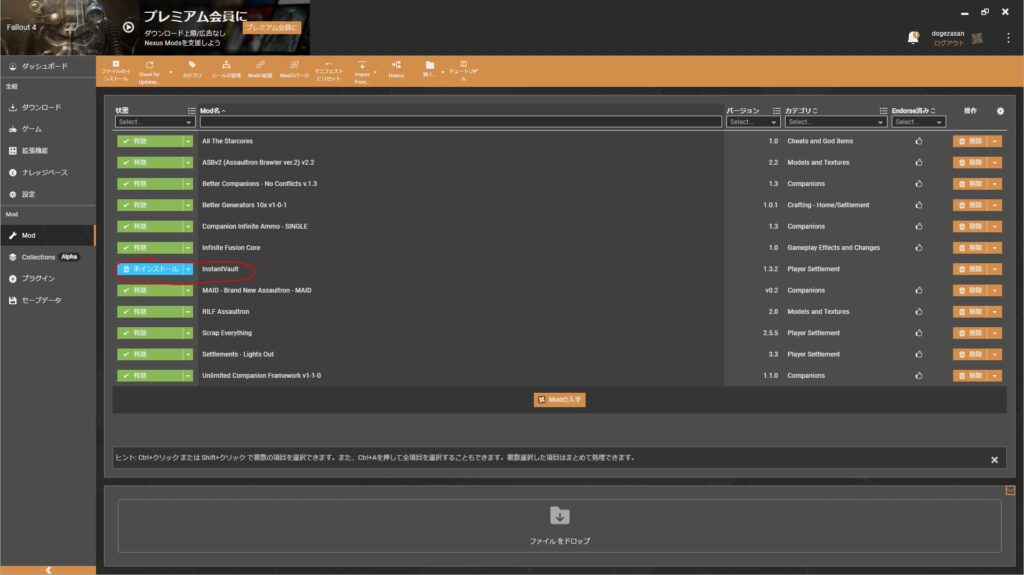Open the notifications bell icon
The height and width of the screenshot is (575, 1024).
pos(913,38)
